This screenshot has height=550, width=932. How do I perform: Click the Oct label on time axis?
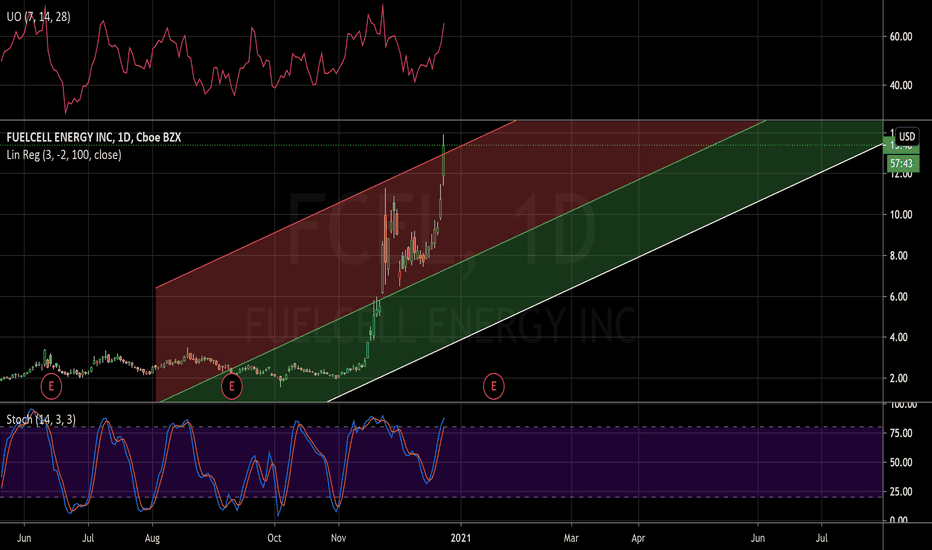point(274,539)
